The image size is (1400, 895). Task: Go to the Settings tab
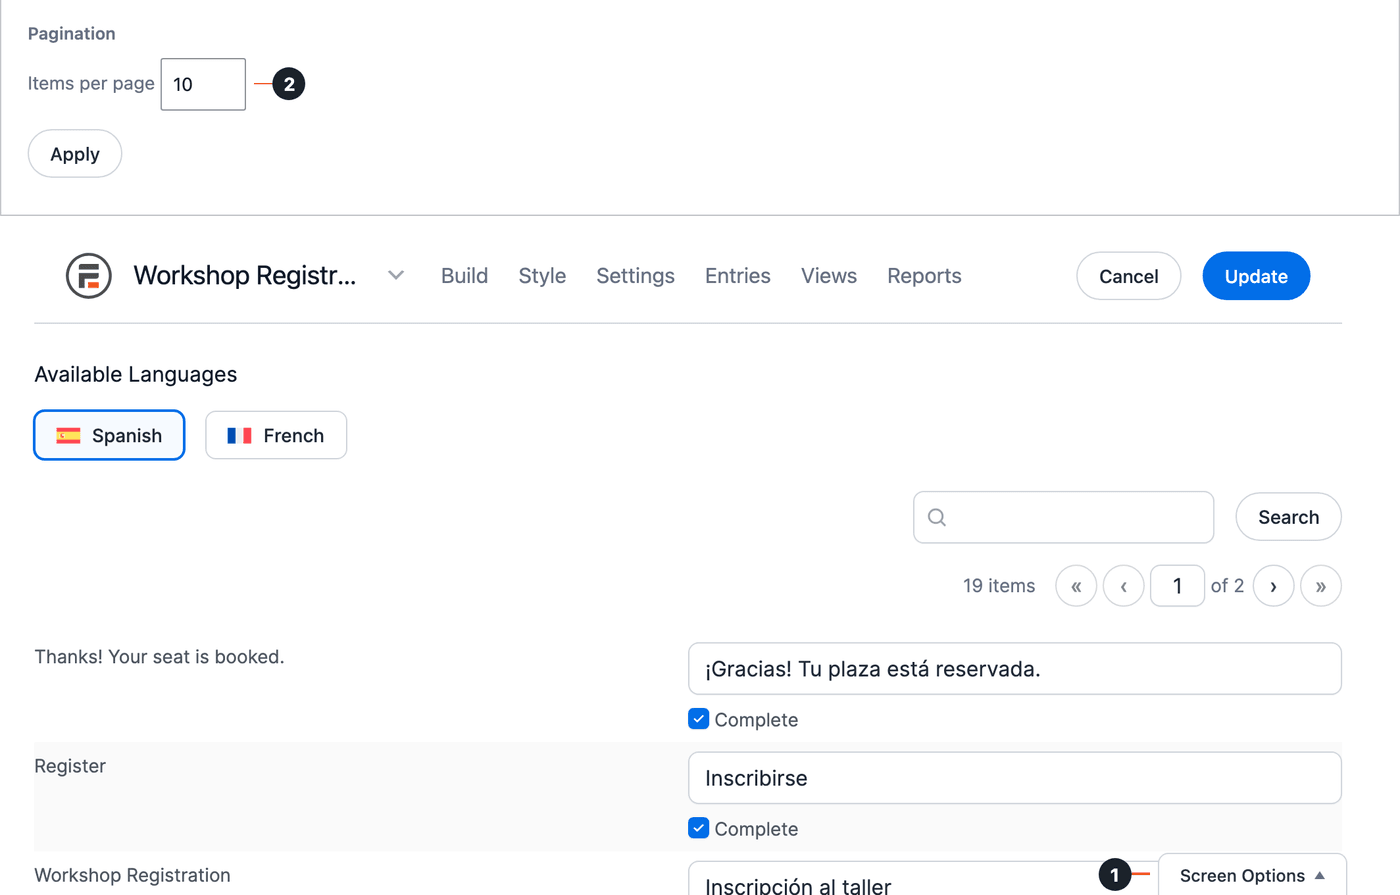(635, 276)
